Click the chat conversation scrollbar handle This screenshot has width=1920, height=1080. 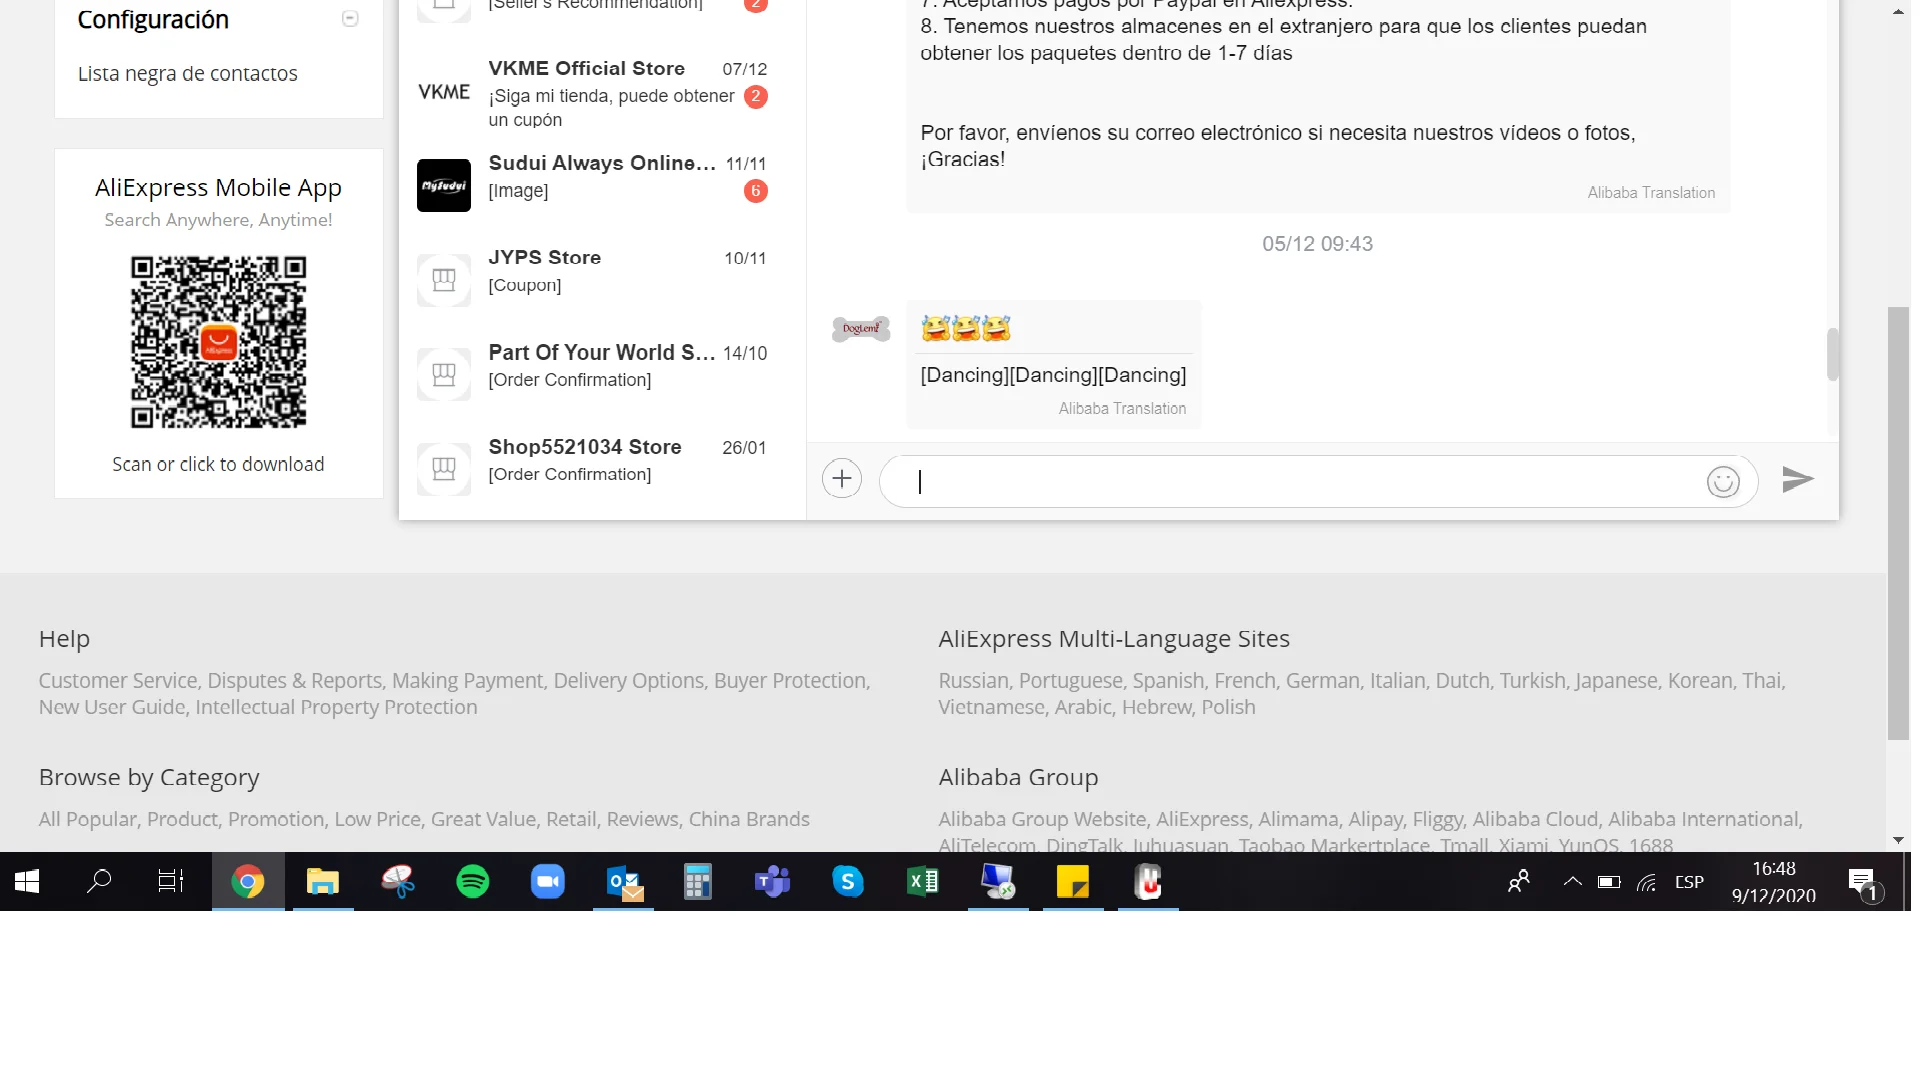1832,354
